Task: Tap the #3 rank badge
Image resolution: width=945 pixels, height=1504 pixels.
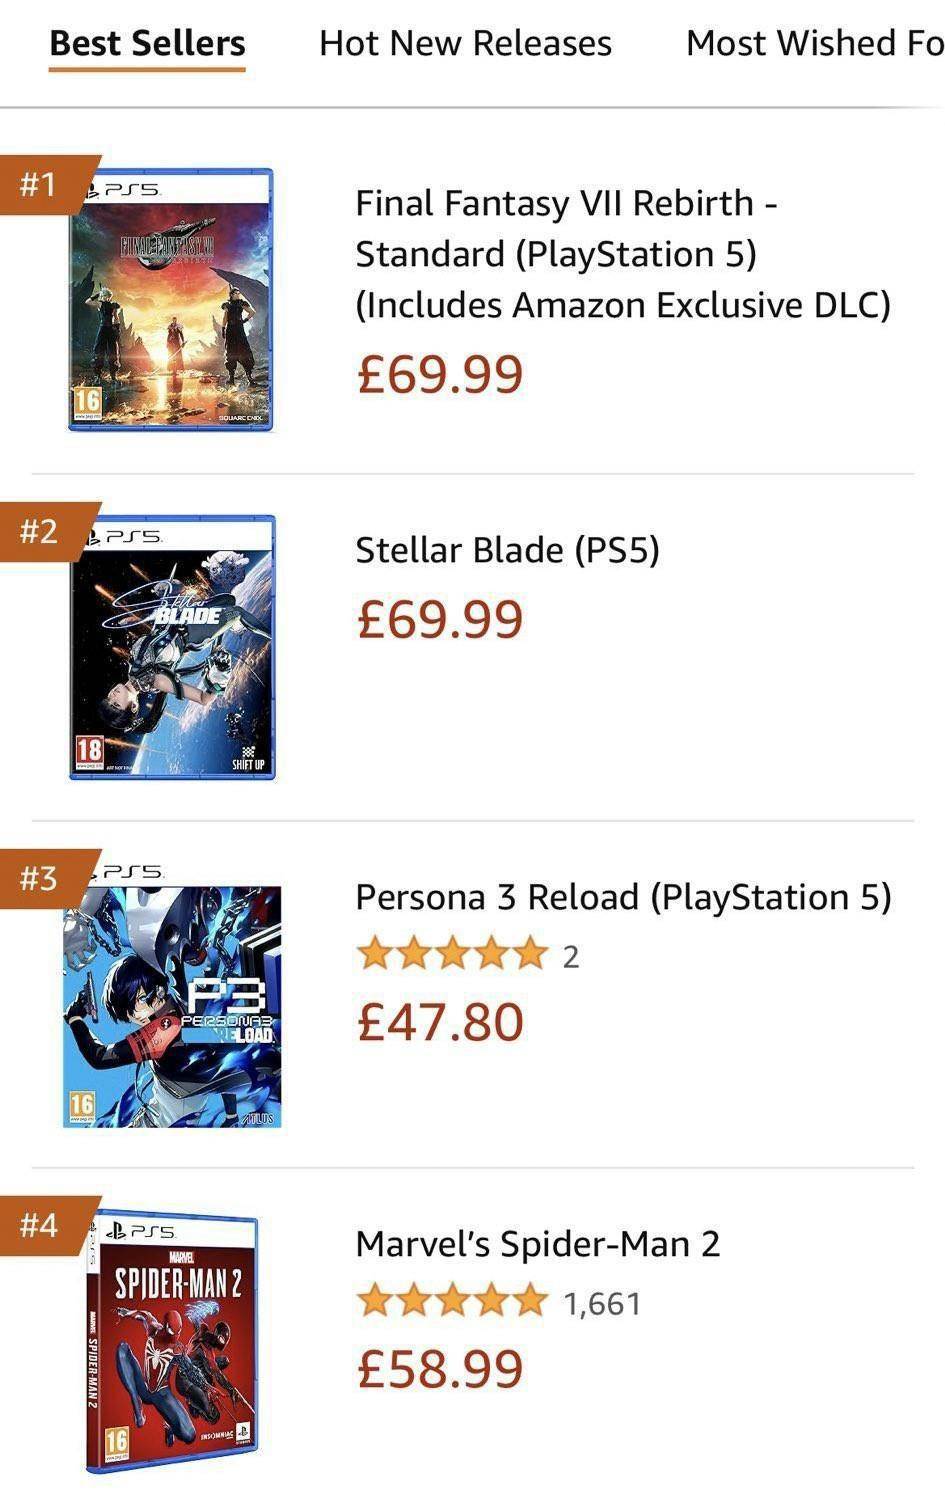Action: tap(40, 878)
